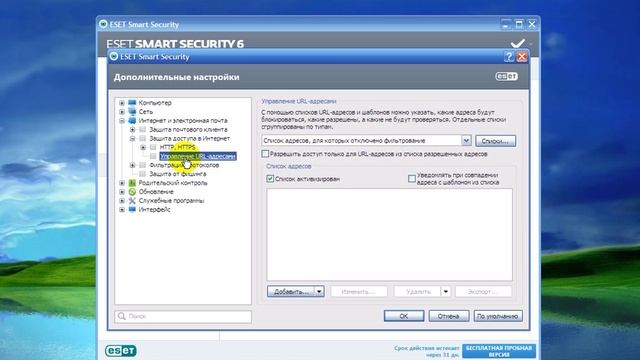This screenshot has width=640, height=360.
Task: Click the Экспорт... button
Action: [x=483, y=291]
